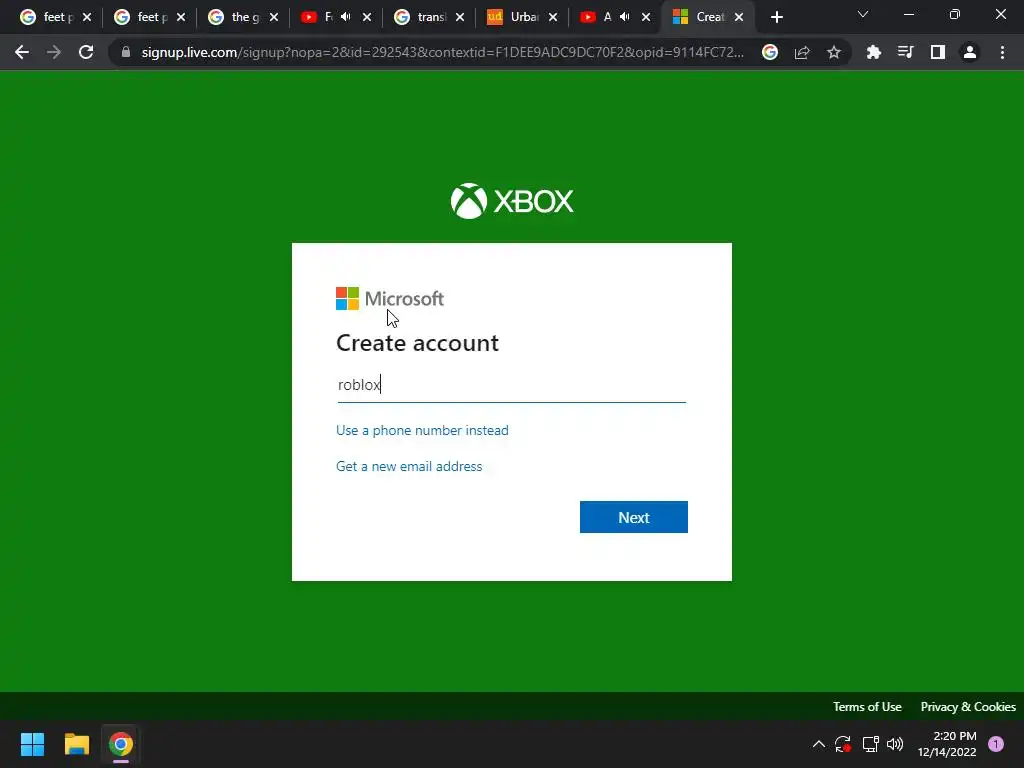Open the Chrome extensions puzzle icon
Viewport: 1024px width, 768px height.
tap(873, 52)
